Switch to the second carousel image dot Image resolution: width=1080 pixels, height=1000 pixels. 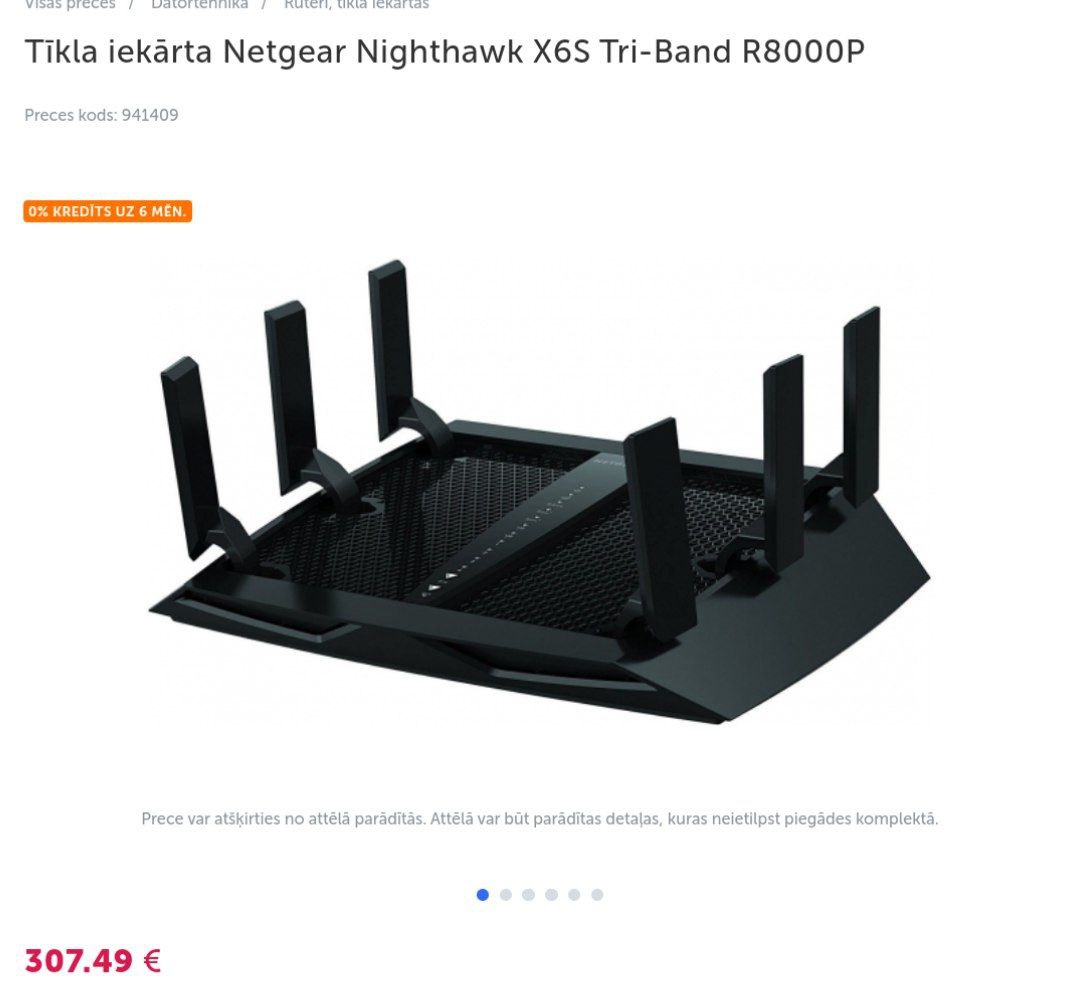tap(506, 895)
